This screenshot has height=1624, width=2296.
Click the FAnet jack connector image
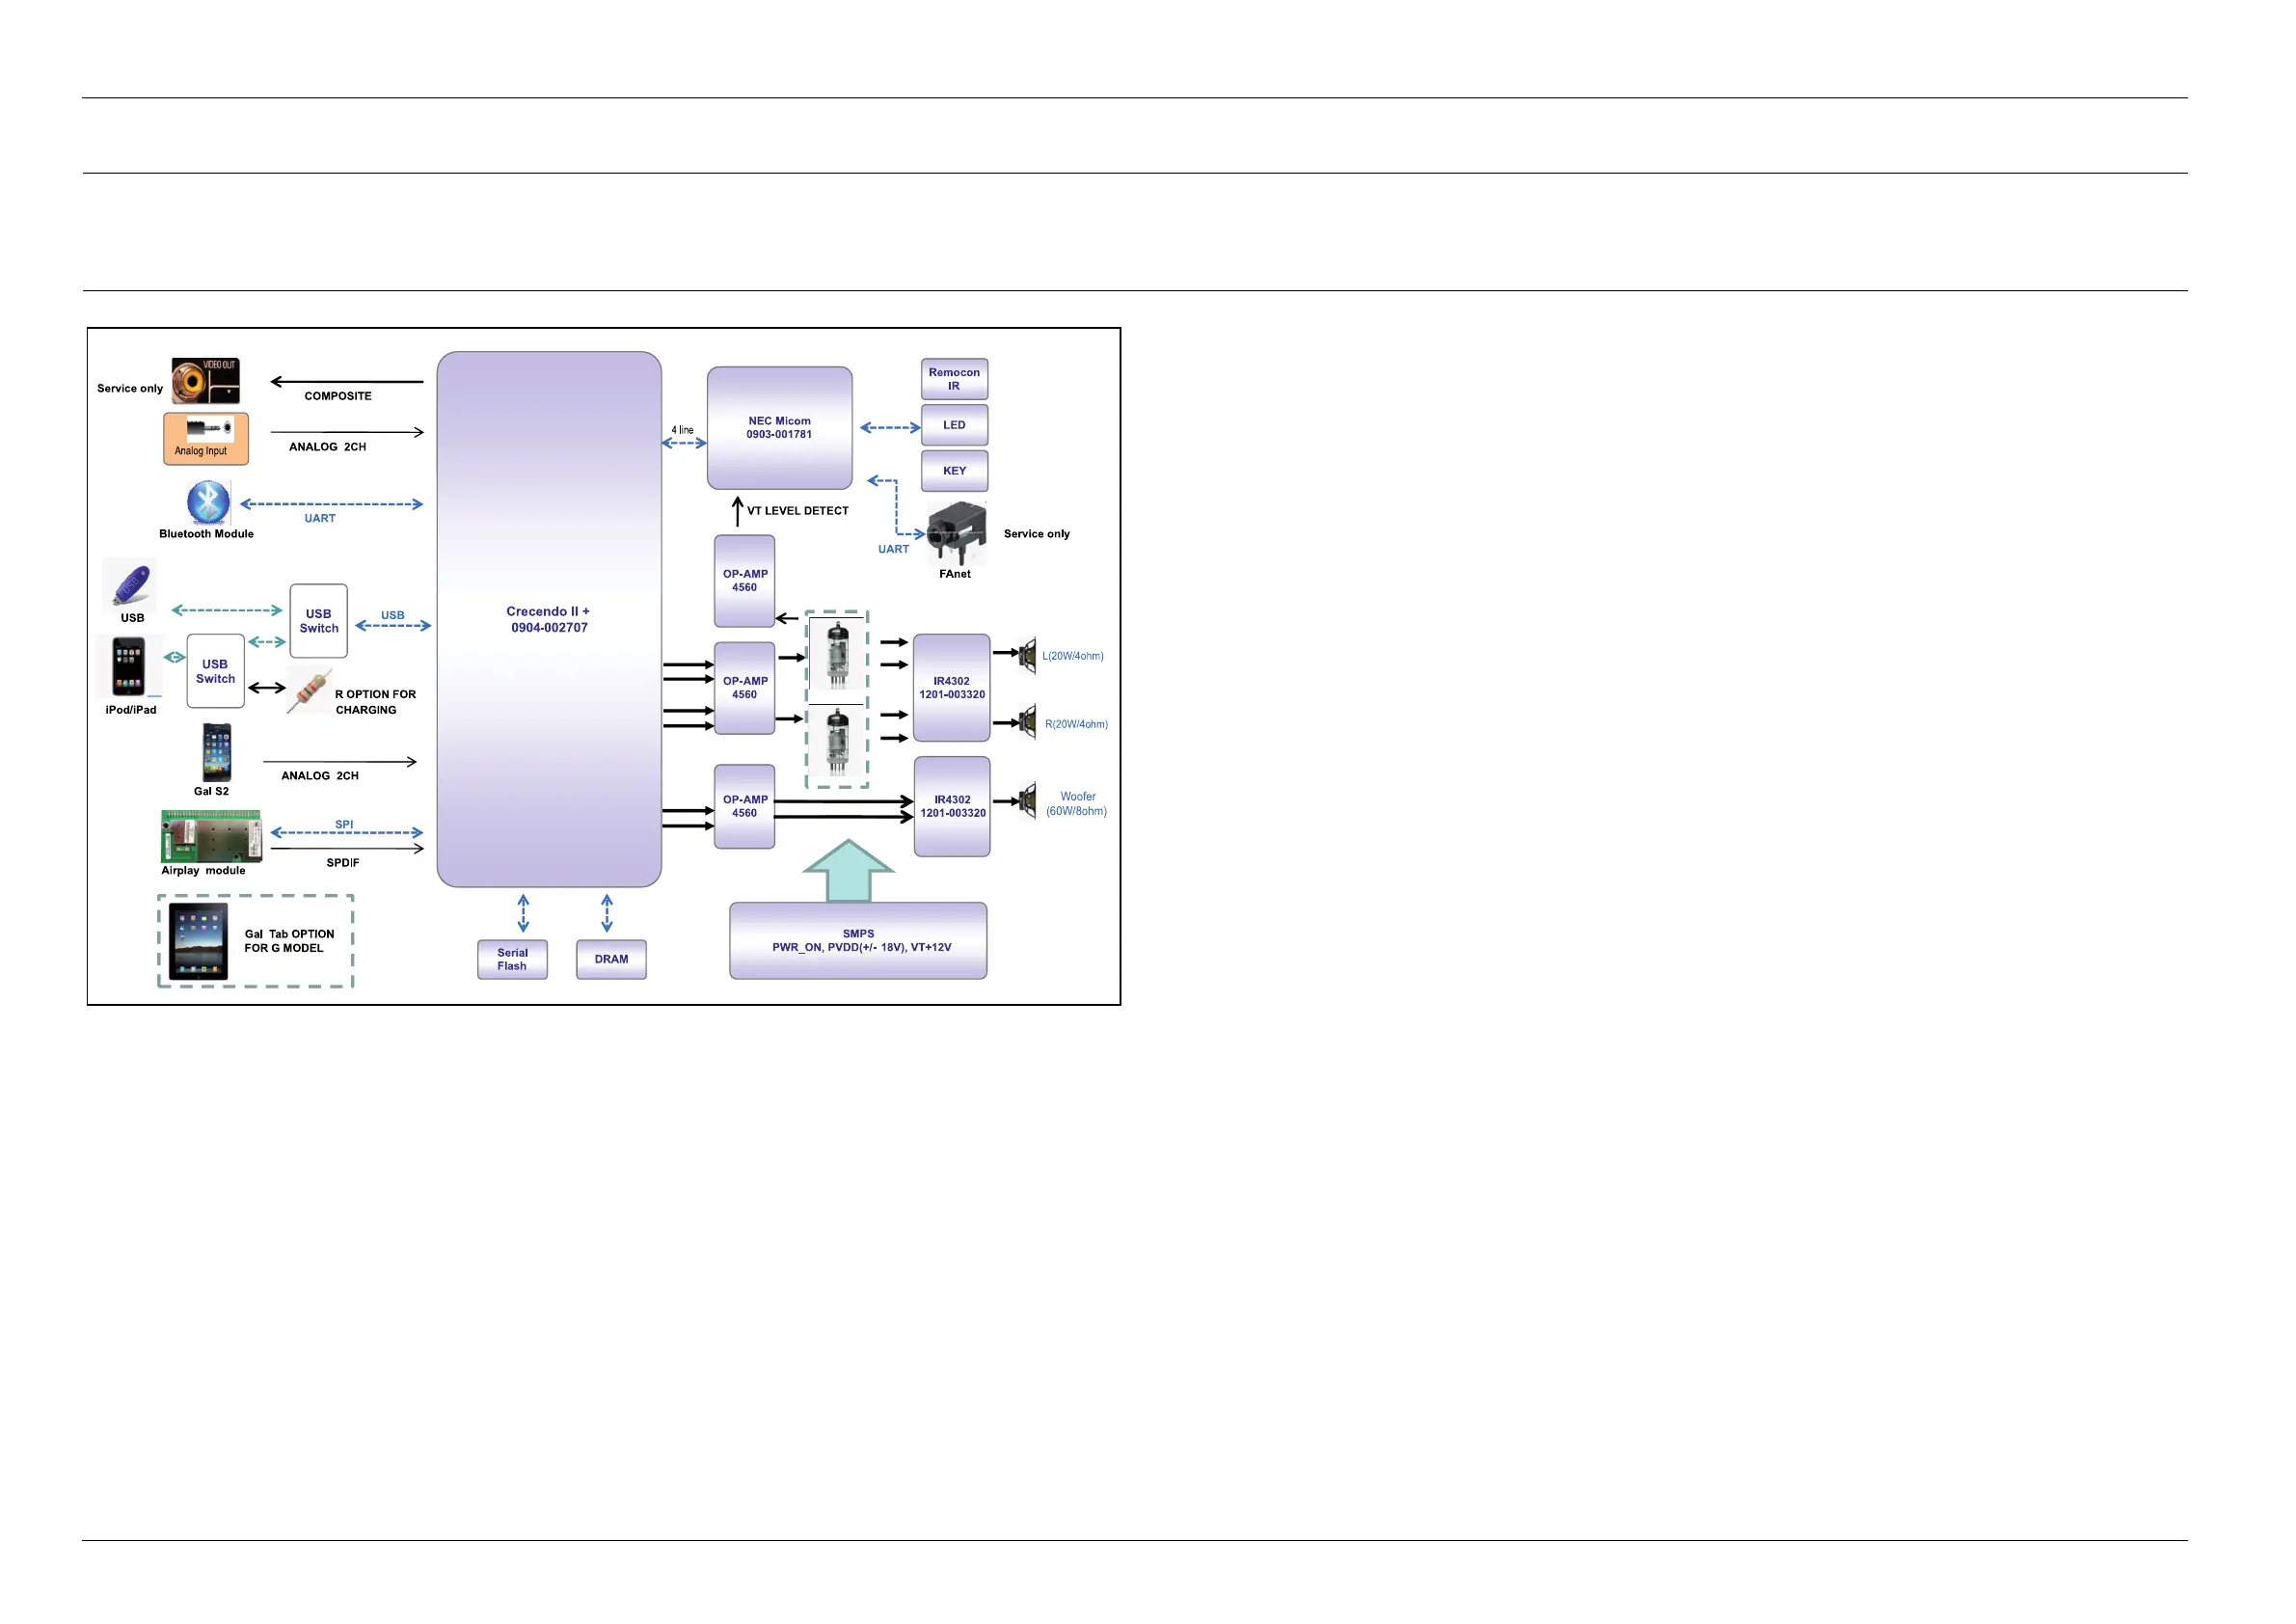point(955,534)
